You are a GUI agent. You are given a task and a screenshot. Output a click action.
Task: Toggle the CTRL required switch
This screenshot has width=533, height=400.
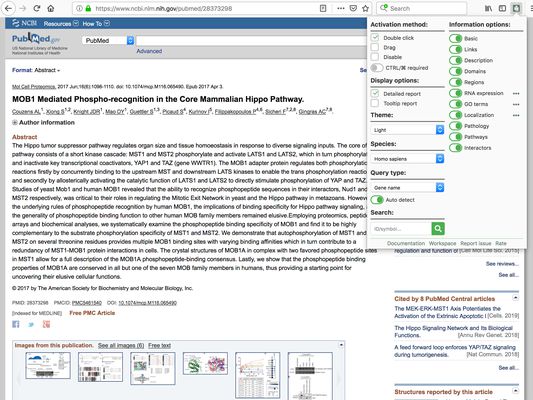point(377,68)
